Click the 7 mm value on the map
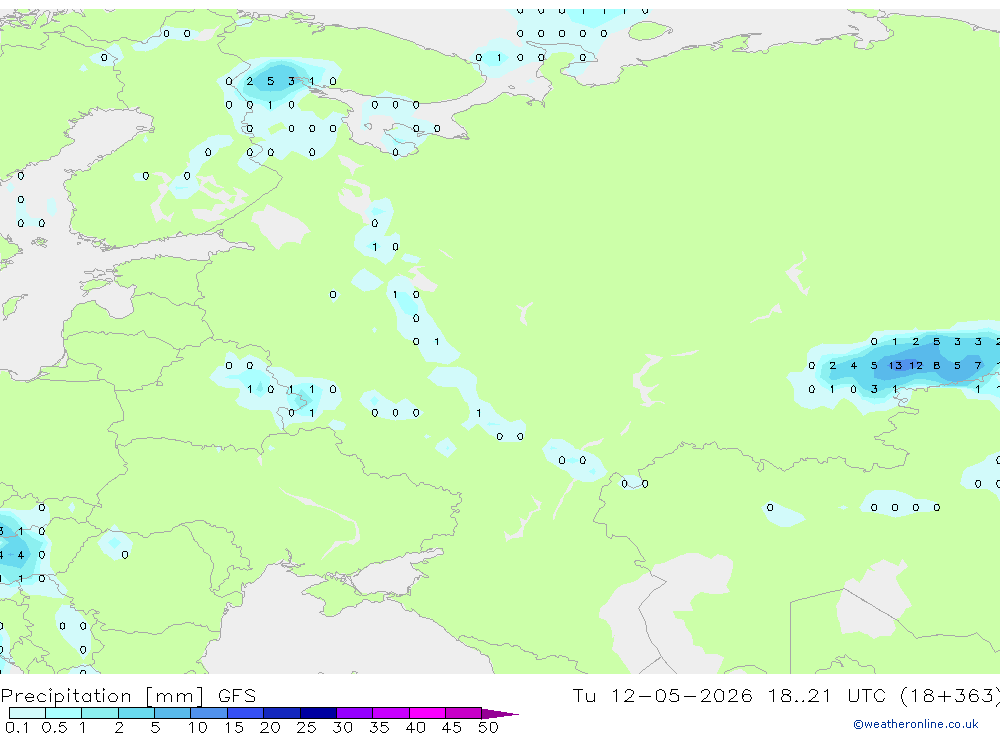The height and width of the screenshot is (733, 1000). pyautogui.click(x=978, y=366)
